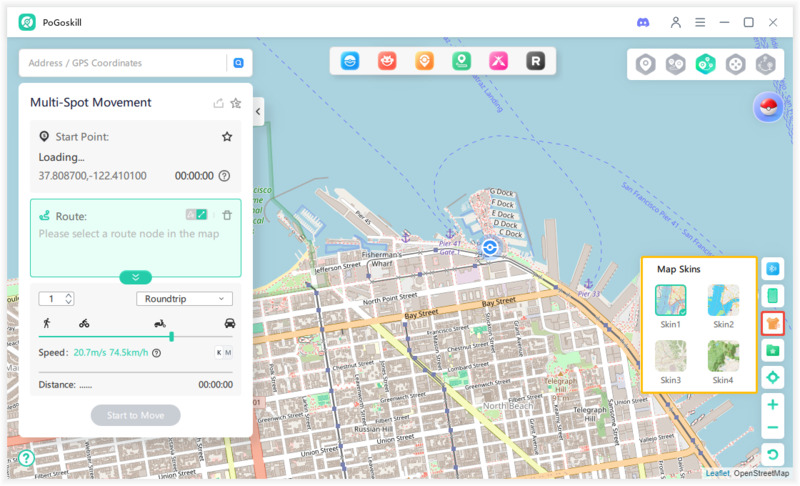This screenshot has height=486, width=800.
Task: Delete the route using trash icon
Action: (227, 215)
